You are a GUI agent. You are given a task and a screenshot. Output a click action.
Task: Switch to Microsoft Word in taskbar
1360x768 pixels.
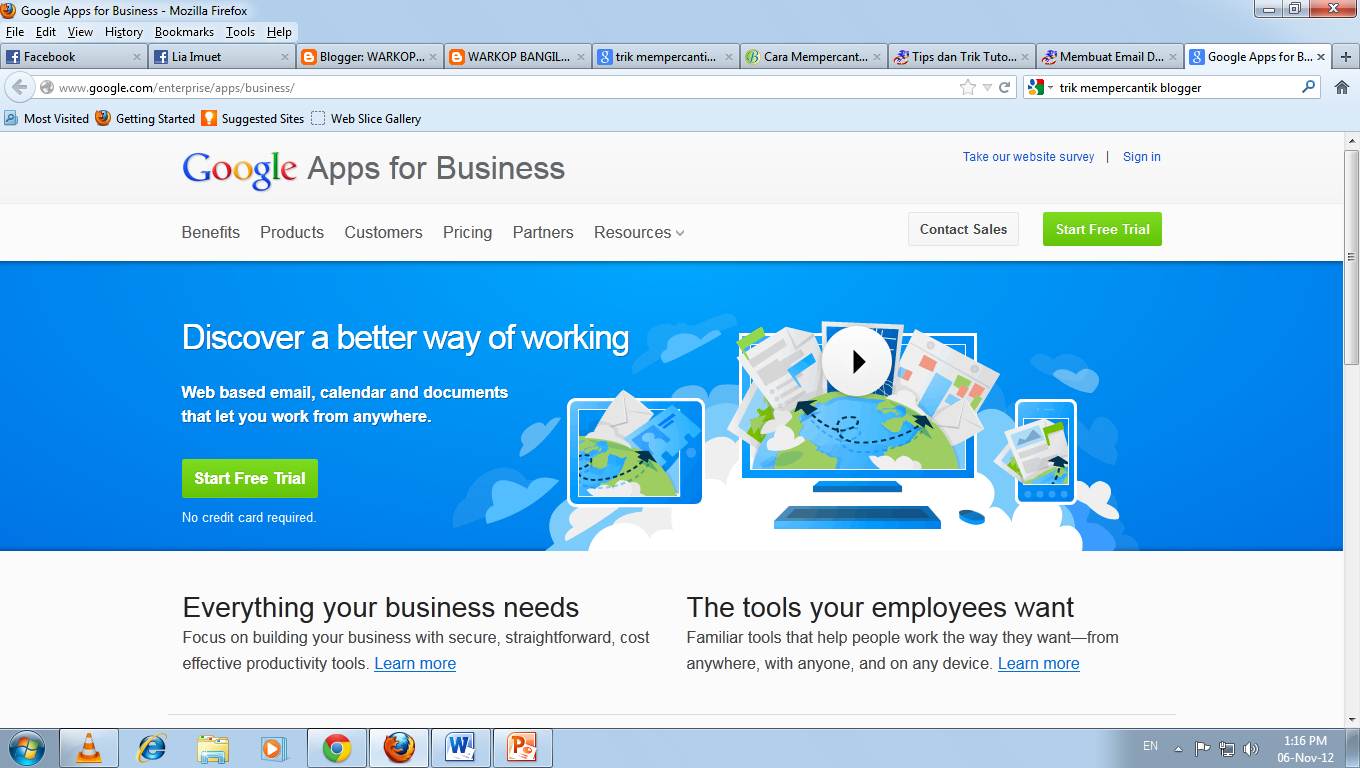pos(461,748)
